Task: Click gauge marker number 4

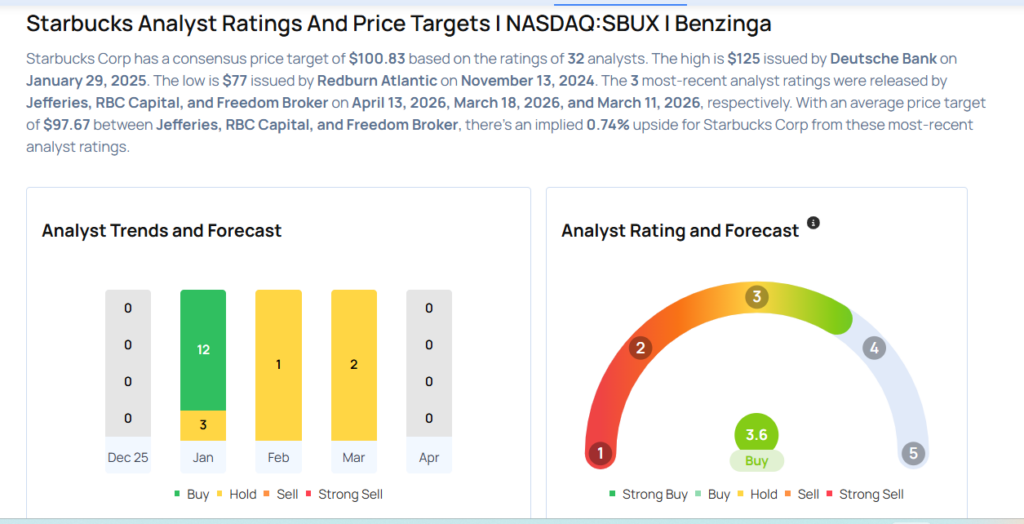Action: (874, 348)
